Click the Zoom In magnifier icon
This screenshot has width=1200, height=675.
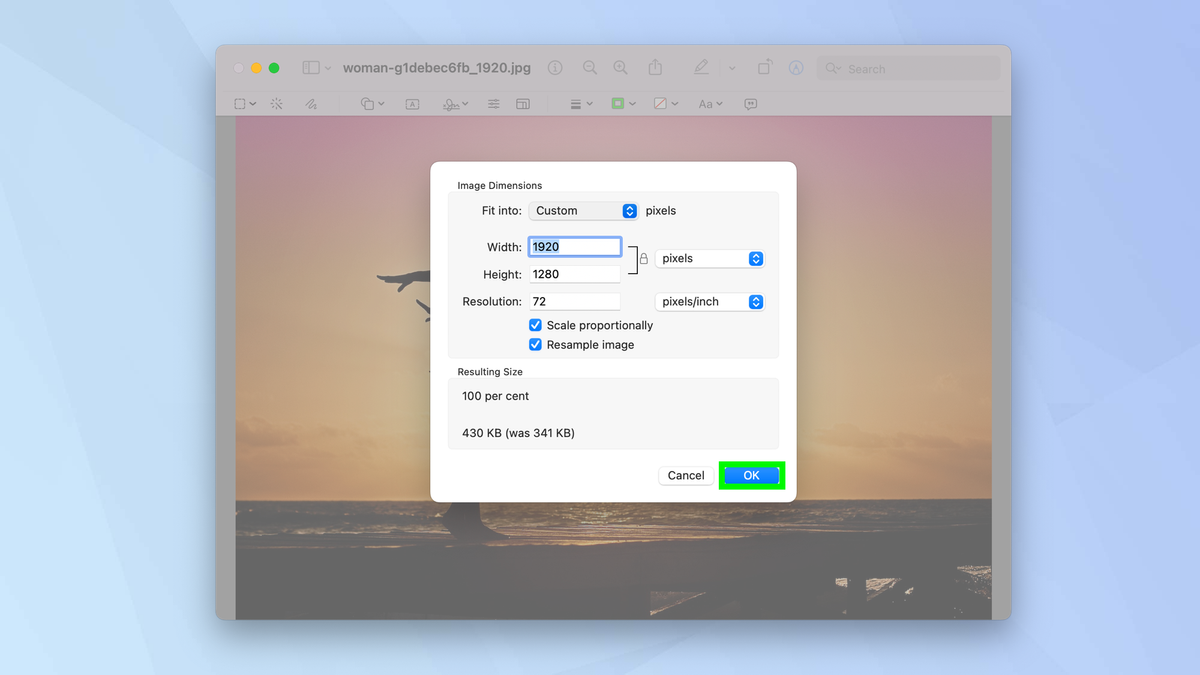[620, 67]
